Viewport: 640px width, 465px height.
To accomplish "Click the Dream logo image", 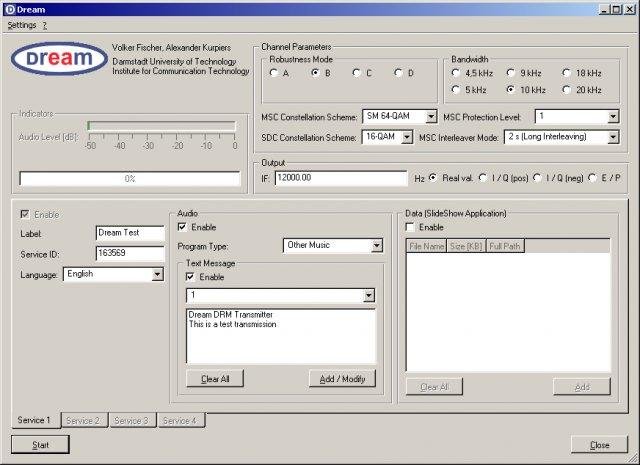I will 59,58.
